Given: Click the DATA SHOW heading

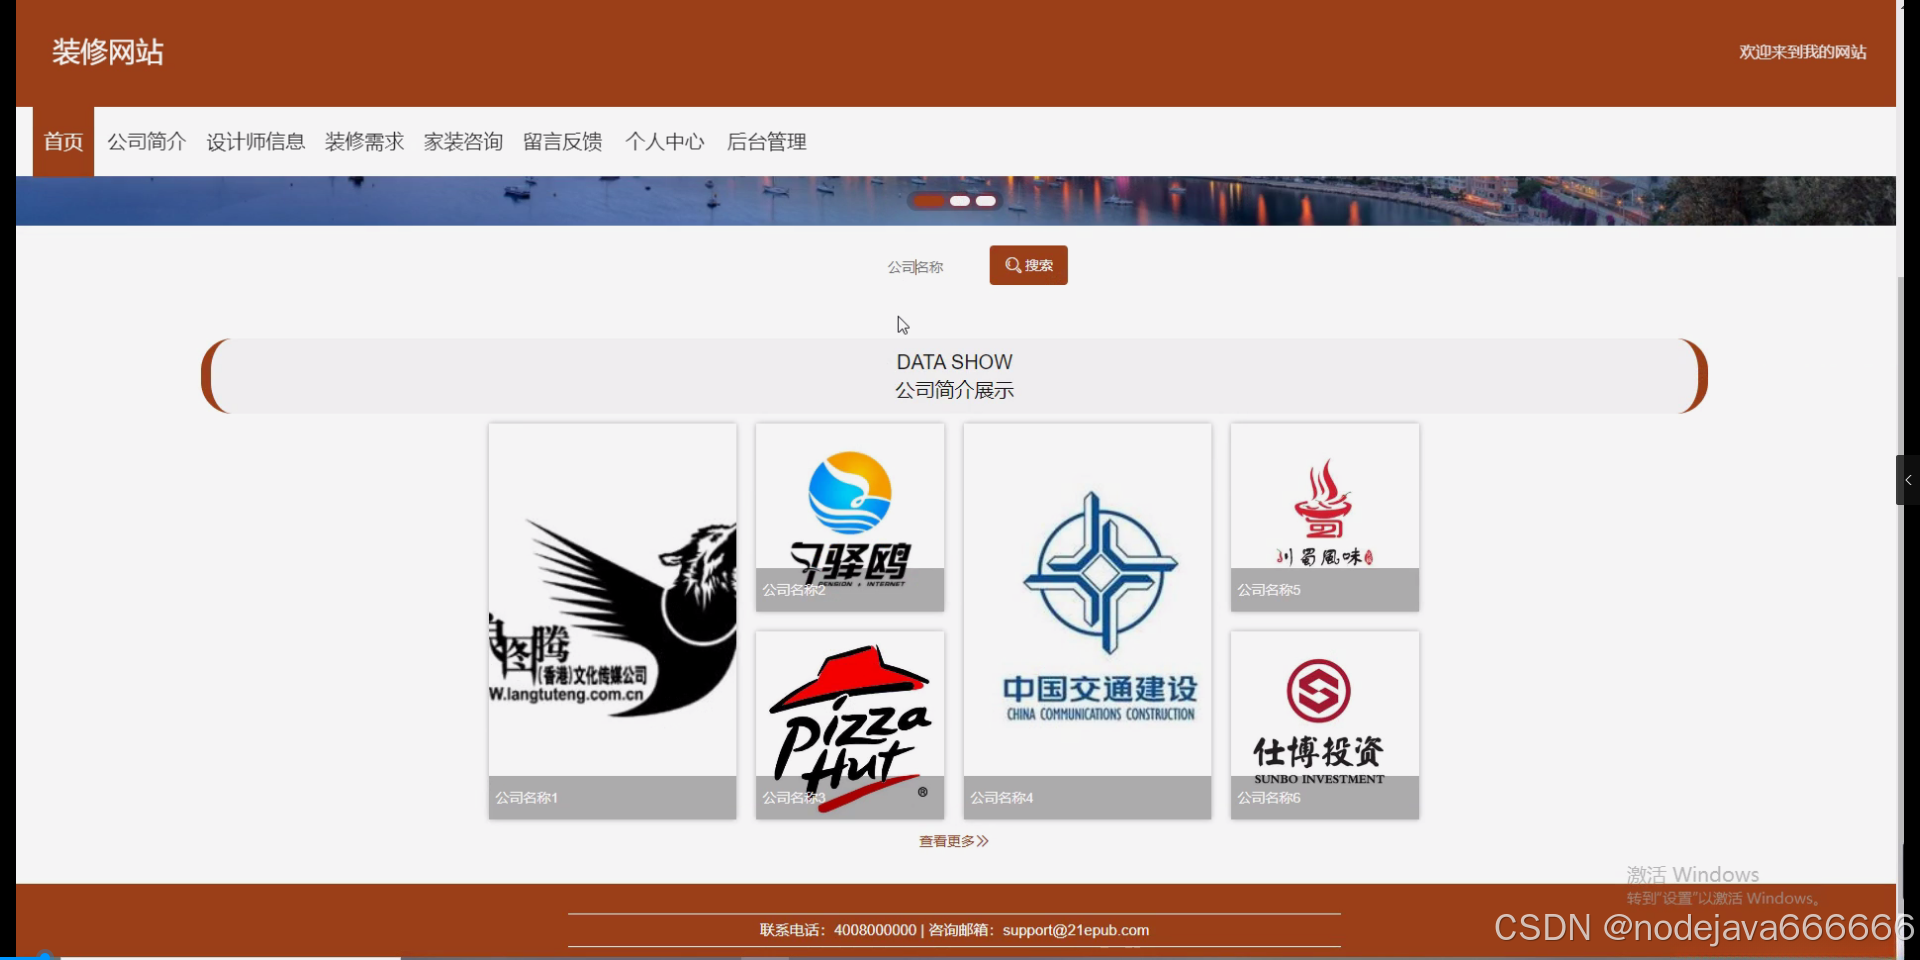Looking at the screenshot, I should (954, 362).
